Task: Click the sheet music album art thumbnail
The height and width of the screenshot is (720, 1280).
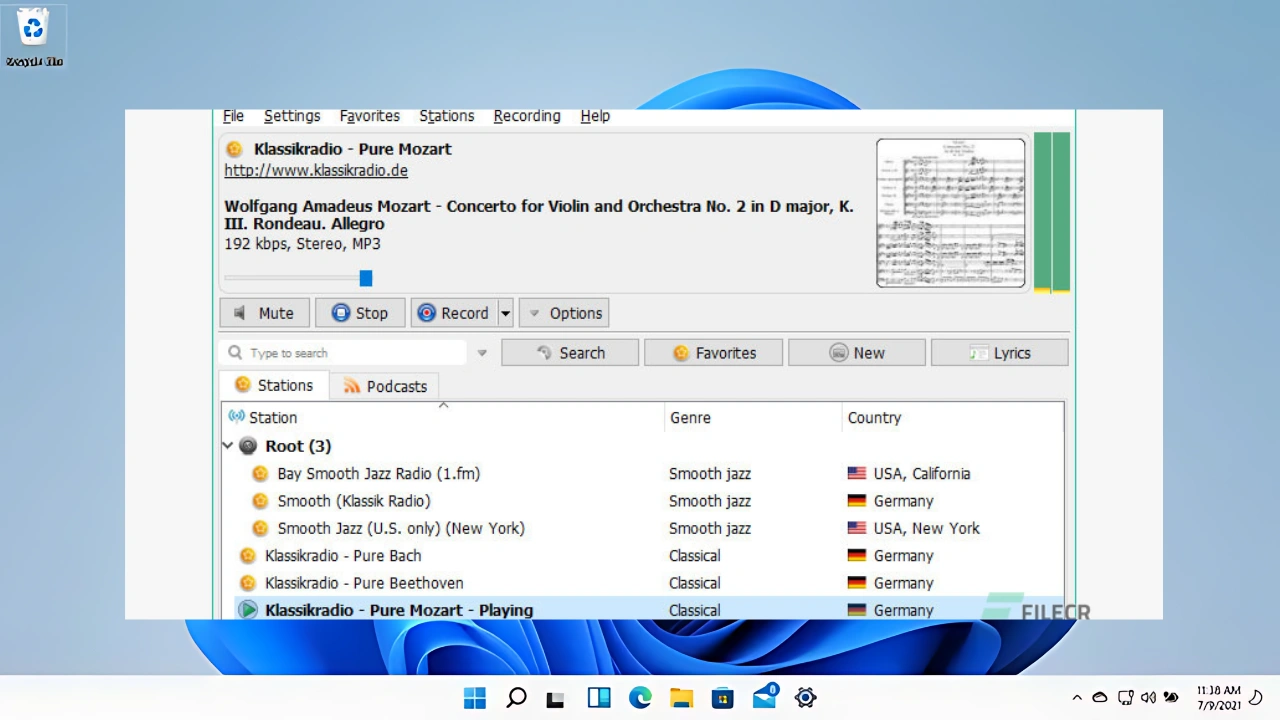Action: 951,213
